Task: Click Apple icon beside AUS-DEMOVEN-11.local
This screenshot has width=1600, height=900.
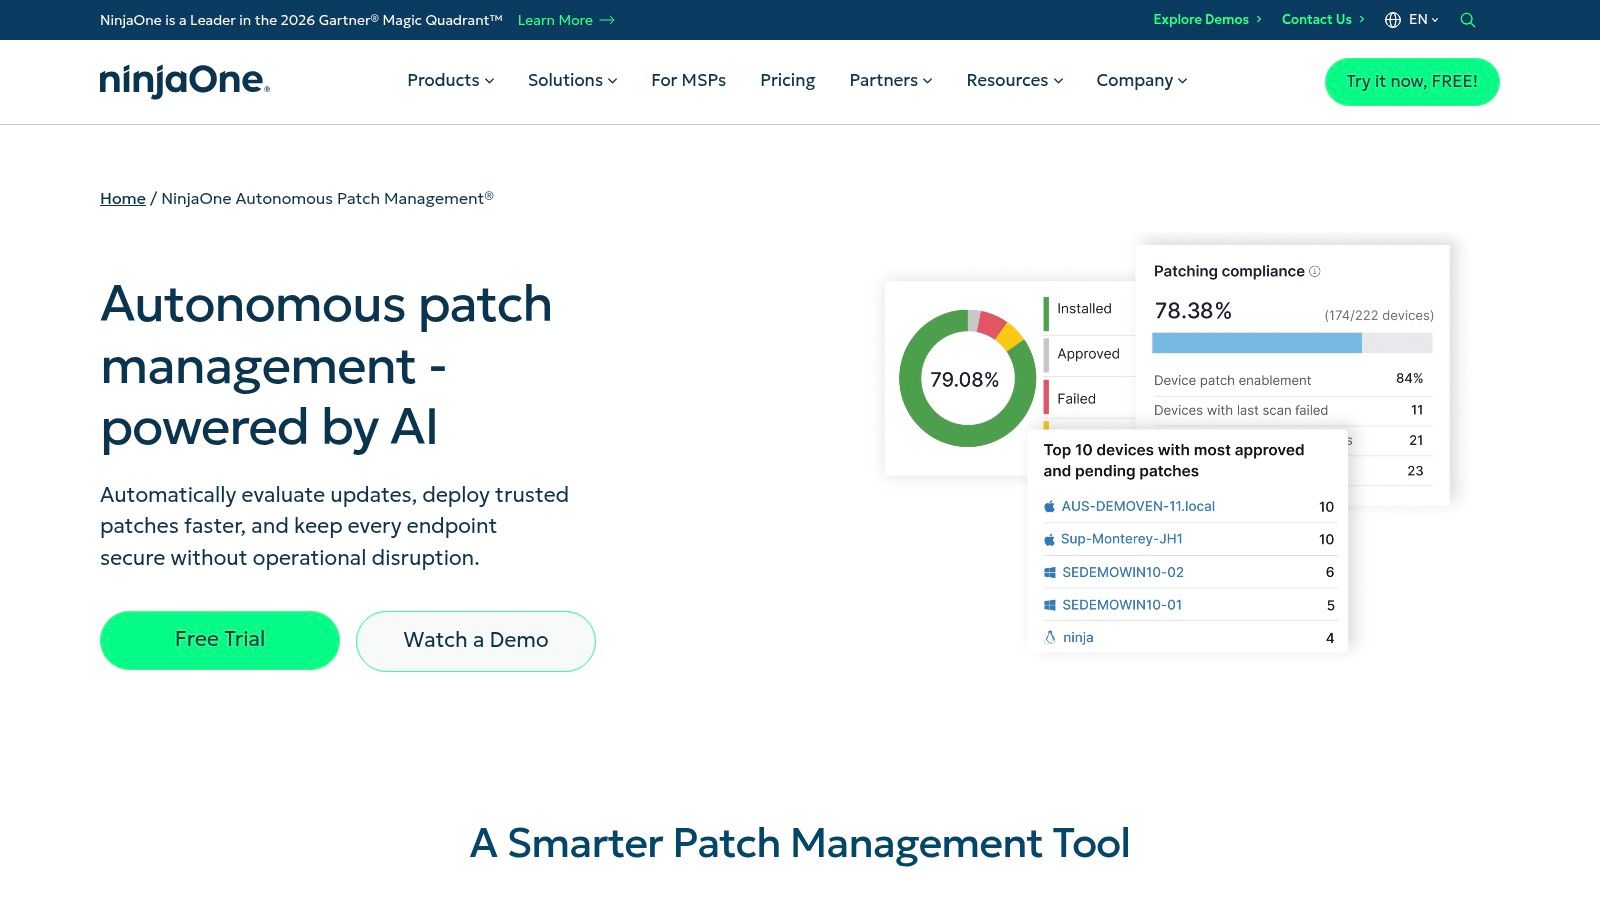Action: 1049,506
